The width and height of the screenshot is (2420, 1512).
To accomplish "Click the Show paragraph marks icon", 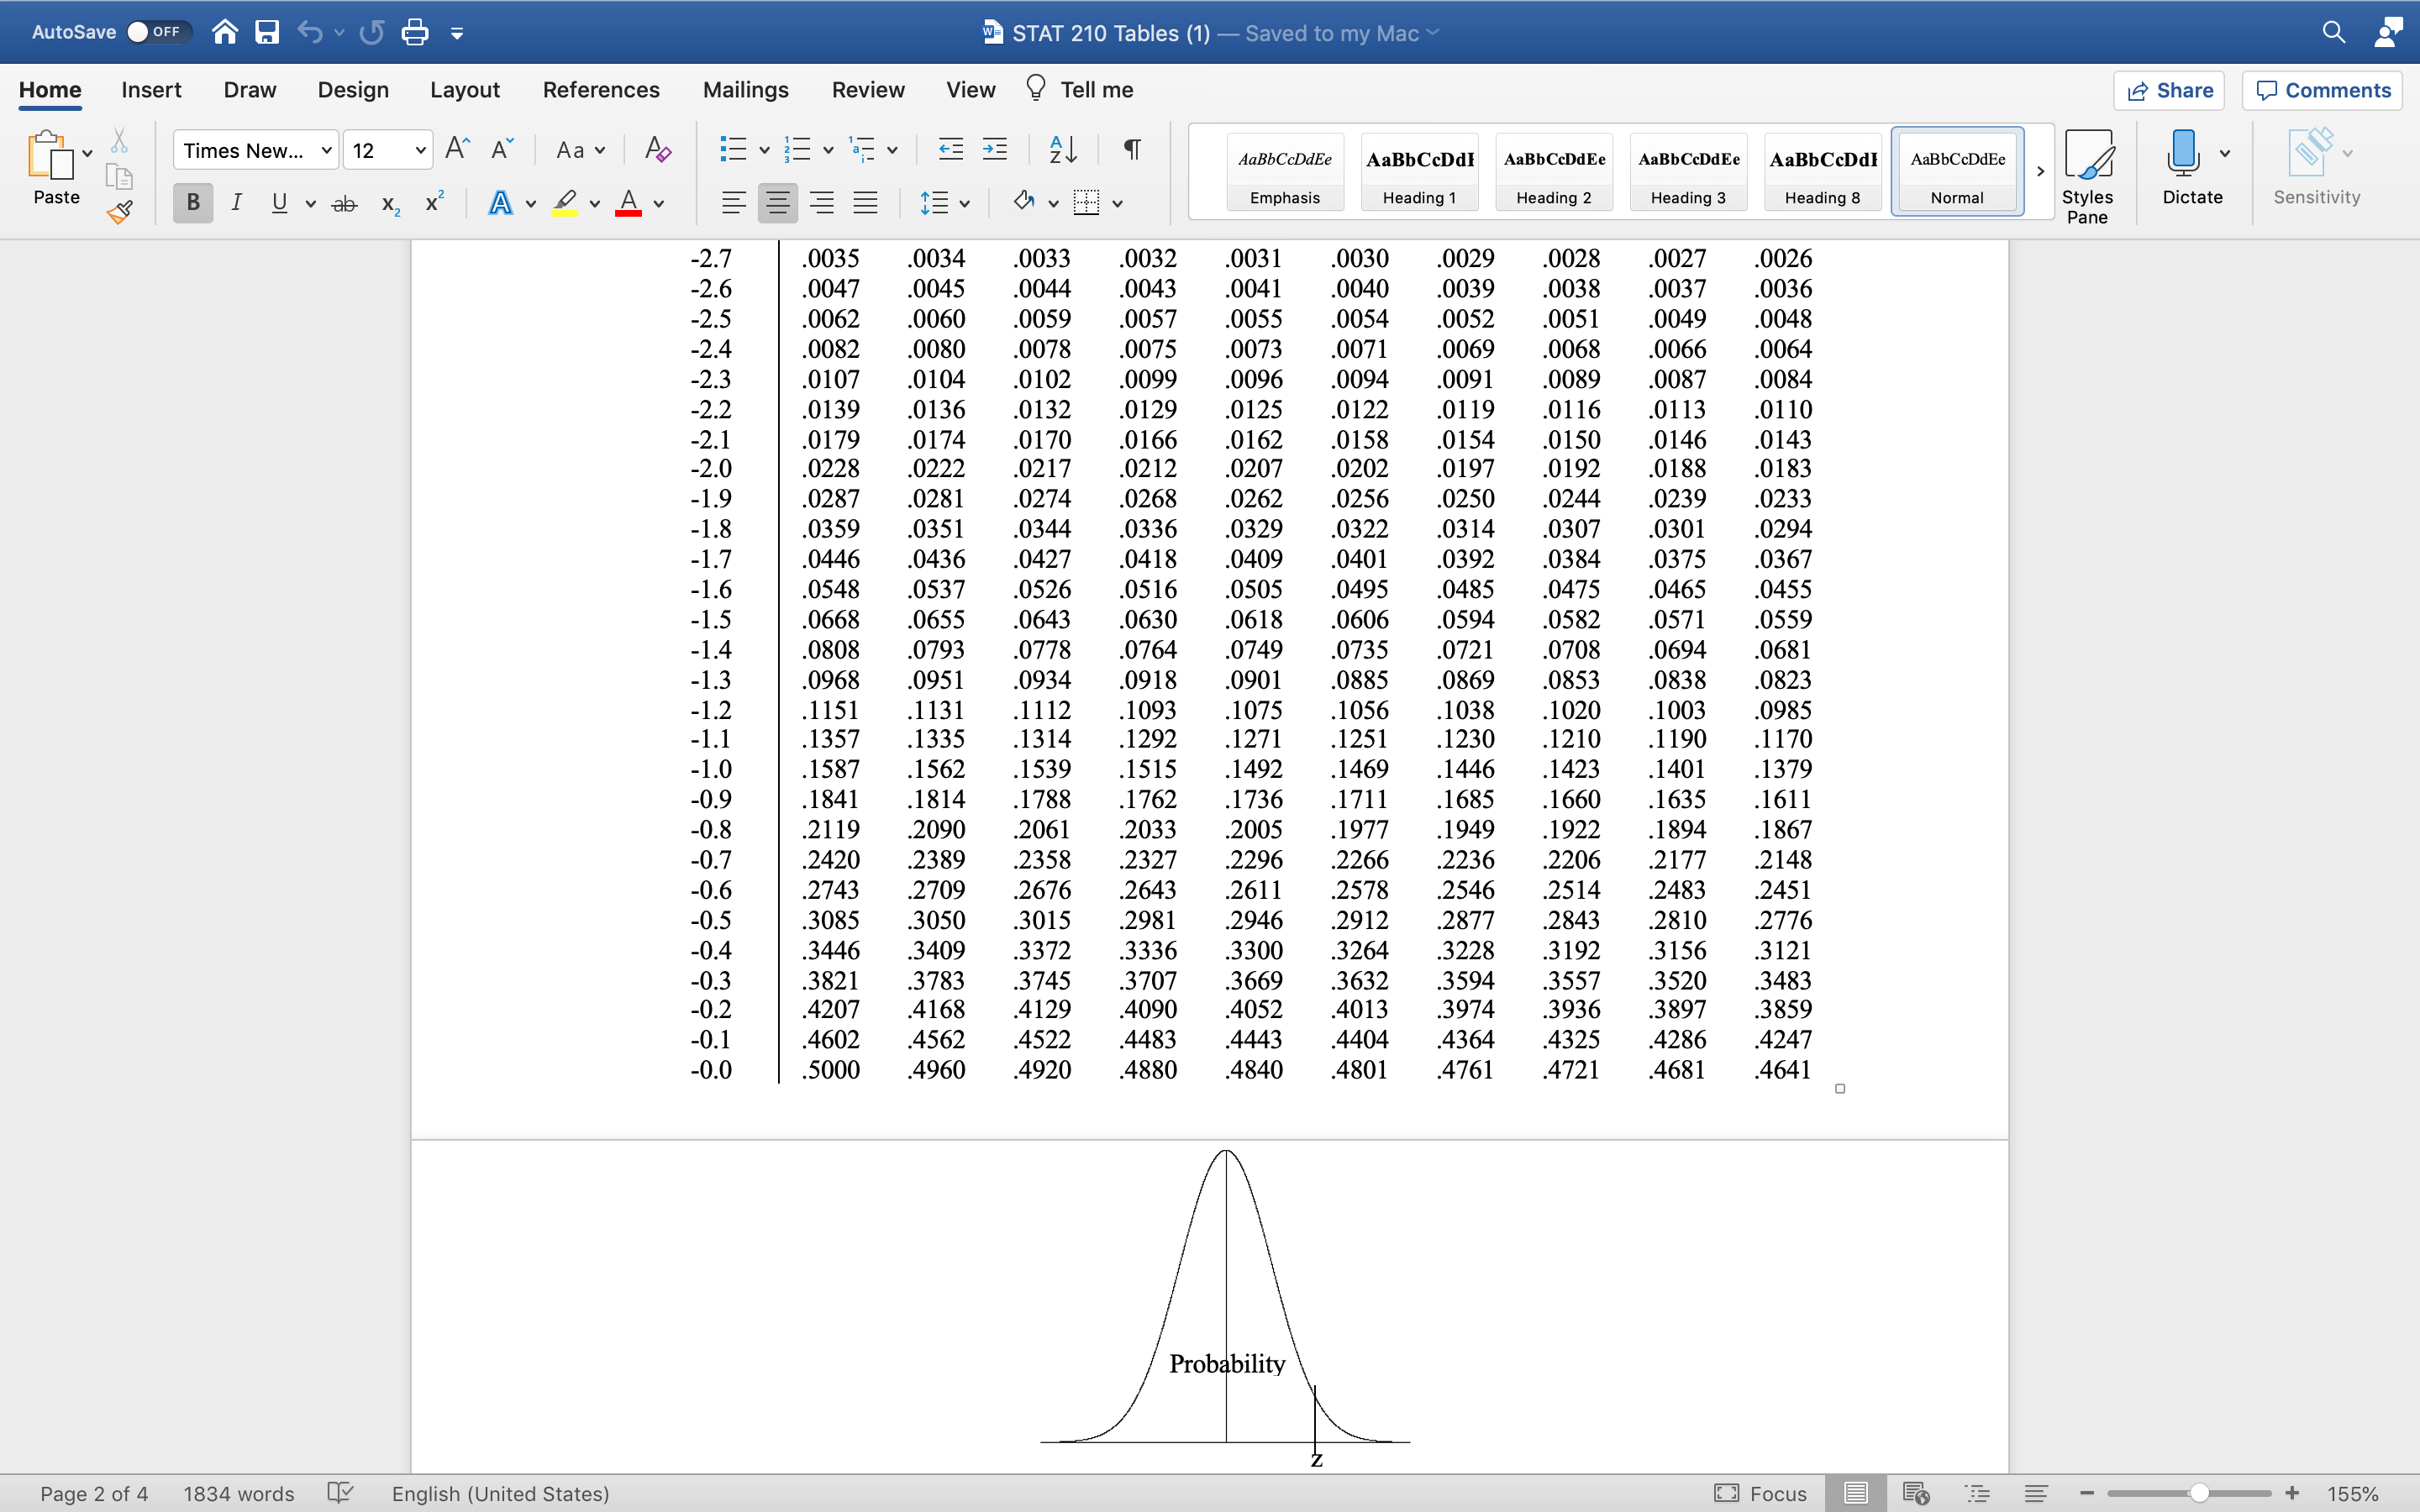I will (1132, 150).
